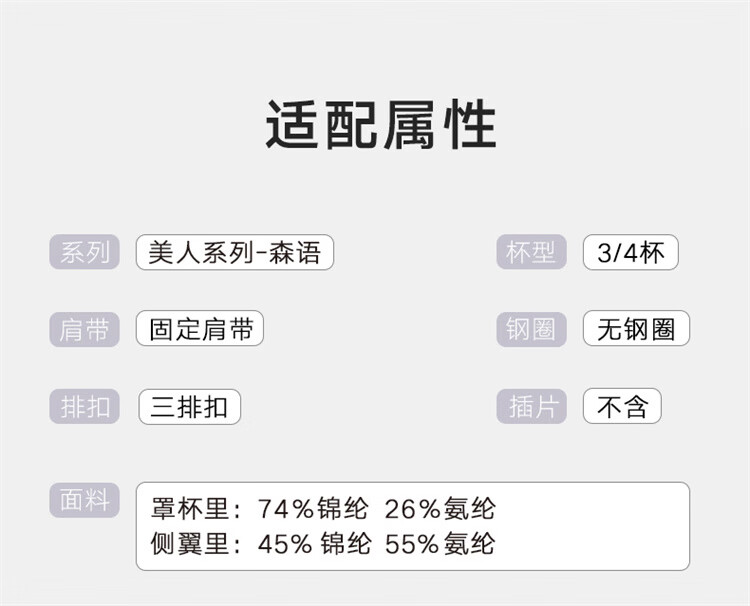Select the 3/4杯 value tag
750x606 pixels.
630,252
